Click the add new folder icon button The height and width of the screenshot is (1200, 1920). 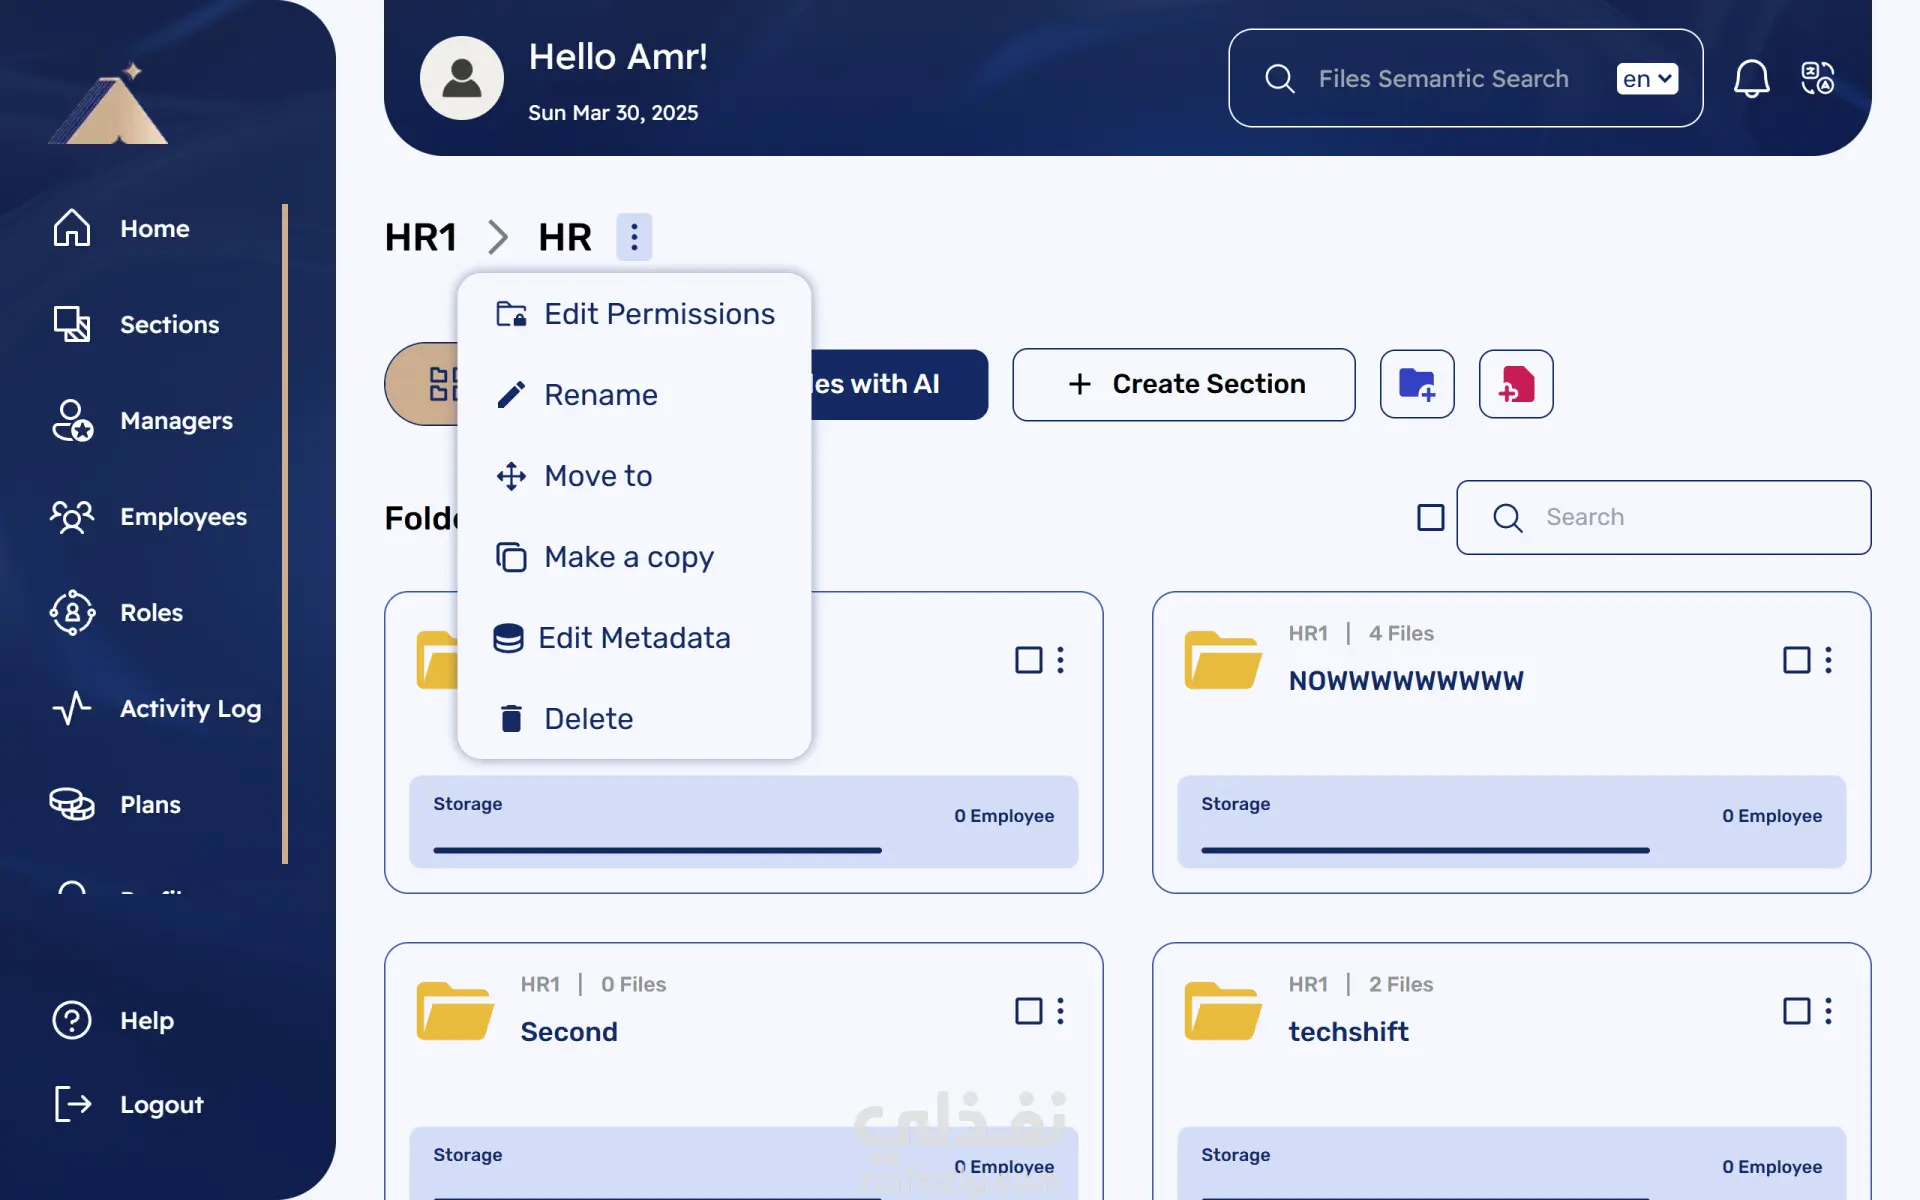click(1417, 384)
